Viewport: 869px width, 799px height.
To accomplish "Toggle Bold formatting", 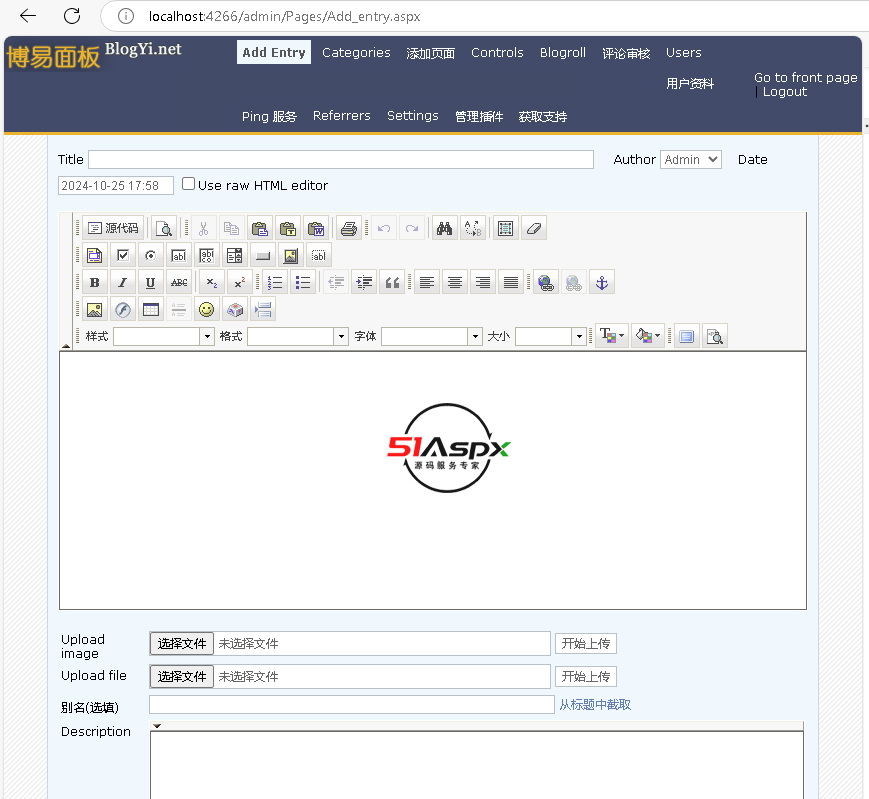I will pyautogui.click(x=95, y=283).
